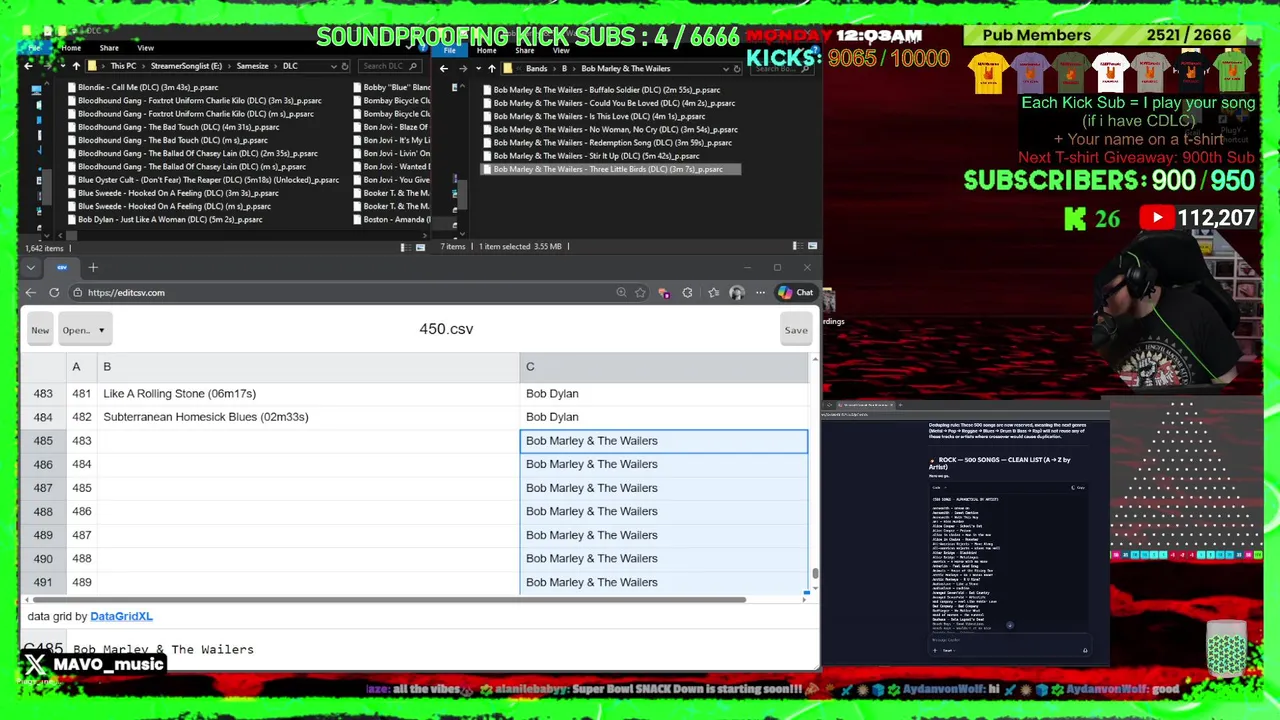The height and width of the screenshot is (720, 1280).
Task: Go back in the browser
Action: [x=30, y=293]
